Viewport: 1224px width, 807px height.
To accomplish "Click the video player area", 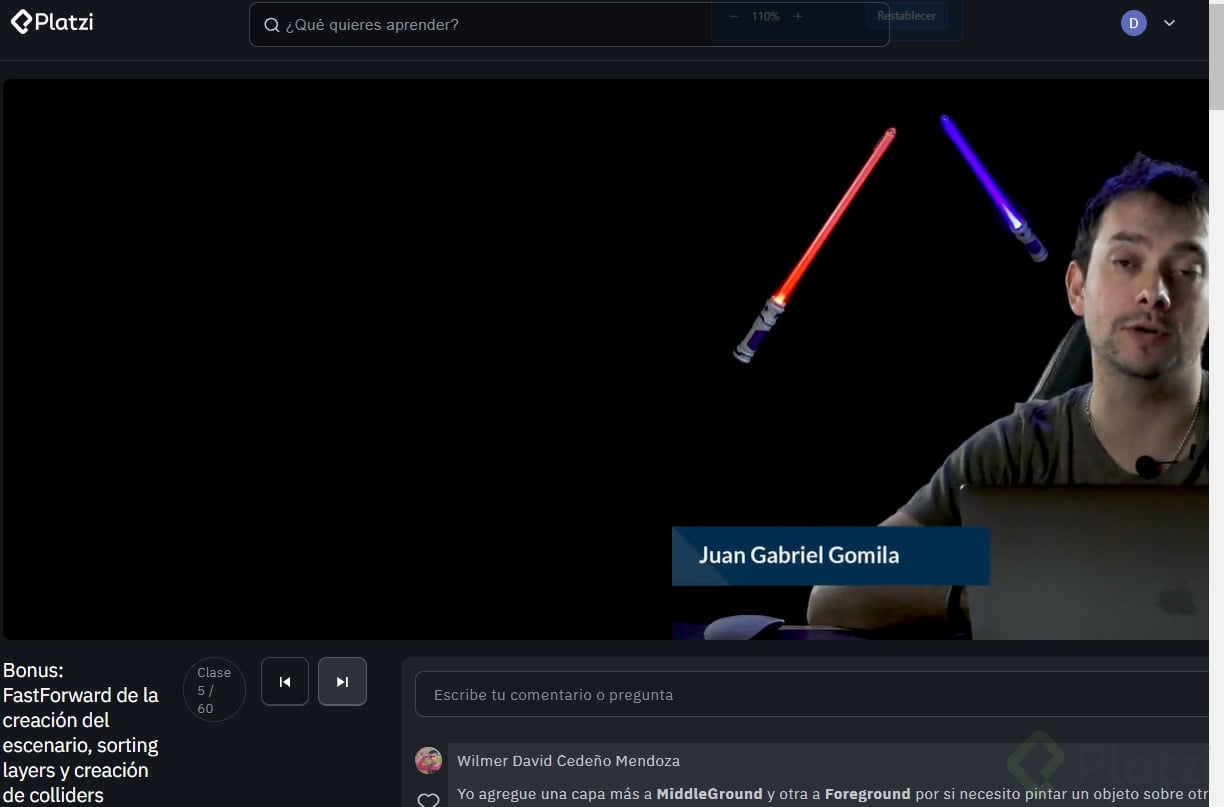I will point(605,359).
